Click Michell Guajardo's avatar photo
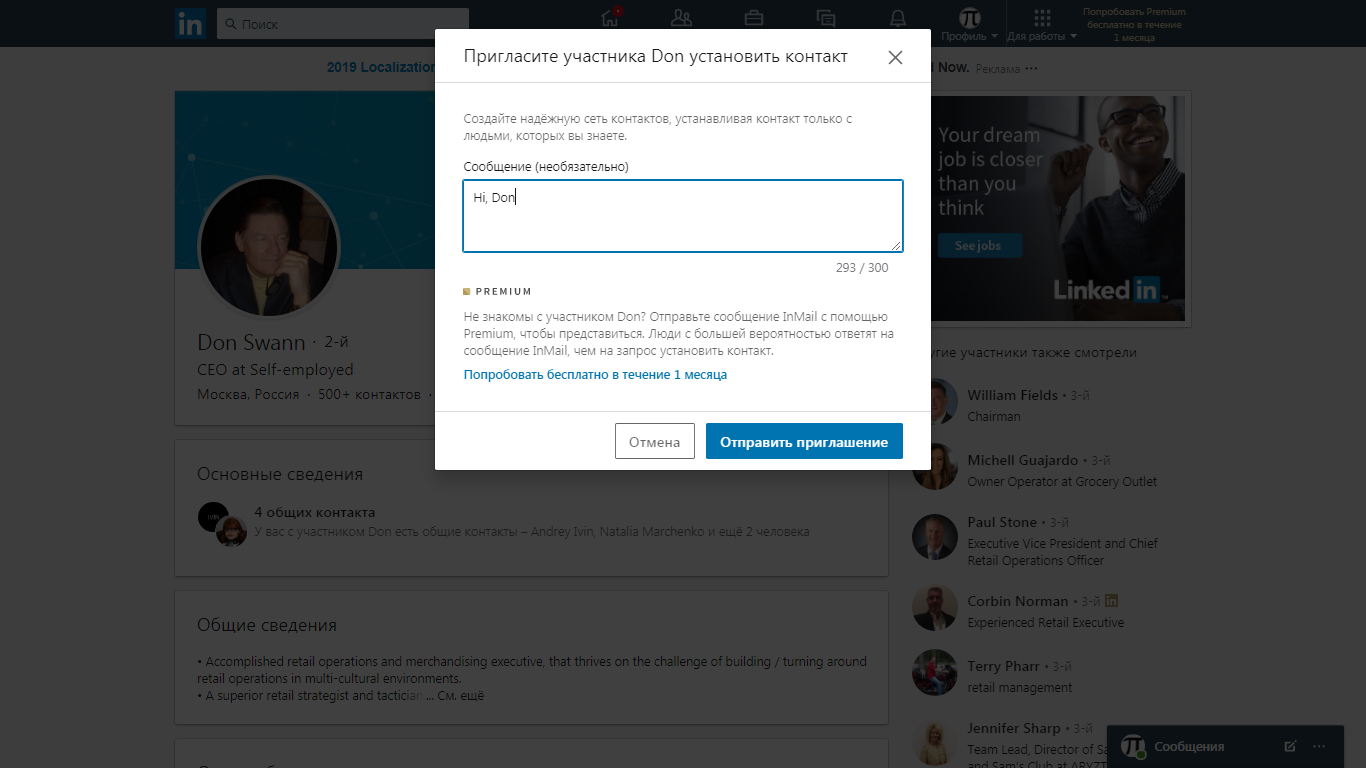This screenshot has width=1366, height=768. (935, 466)
